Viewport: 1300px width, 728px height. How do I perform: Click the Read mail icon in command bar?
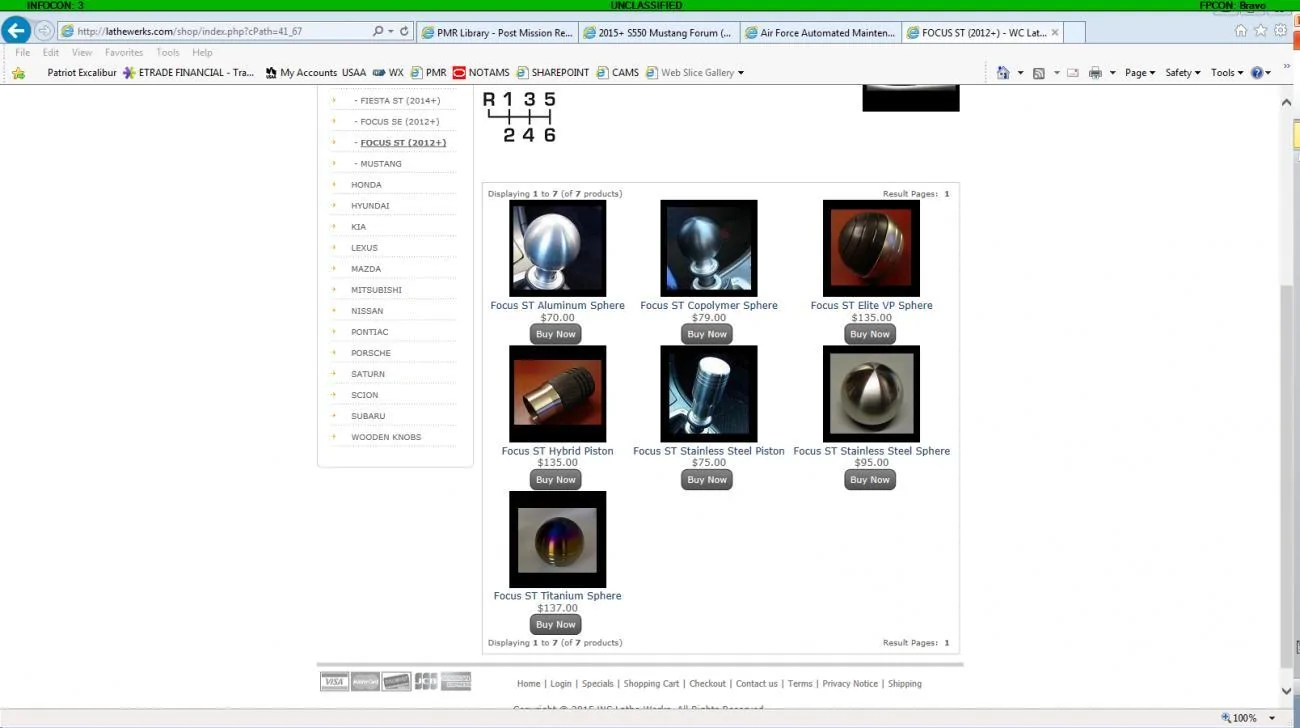(1073, 73)
